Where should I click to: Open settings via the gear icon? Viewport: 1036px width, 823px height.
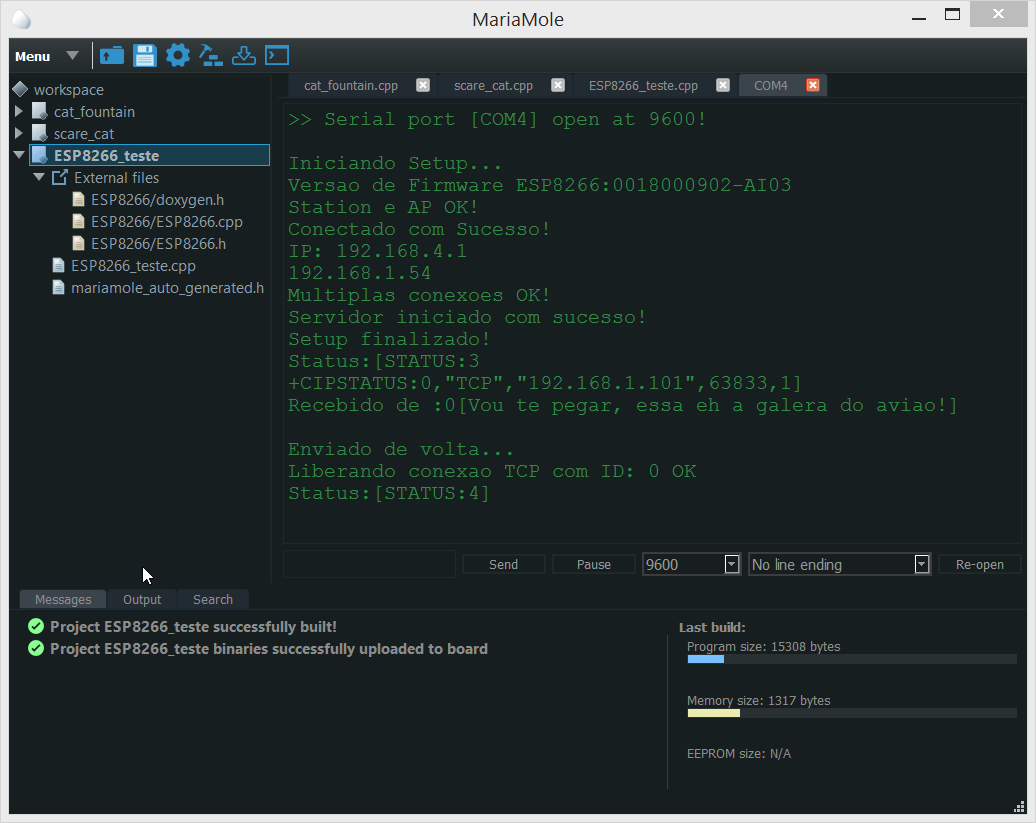(178, 56)
